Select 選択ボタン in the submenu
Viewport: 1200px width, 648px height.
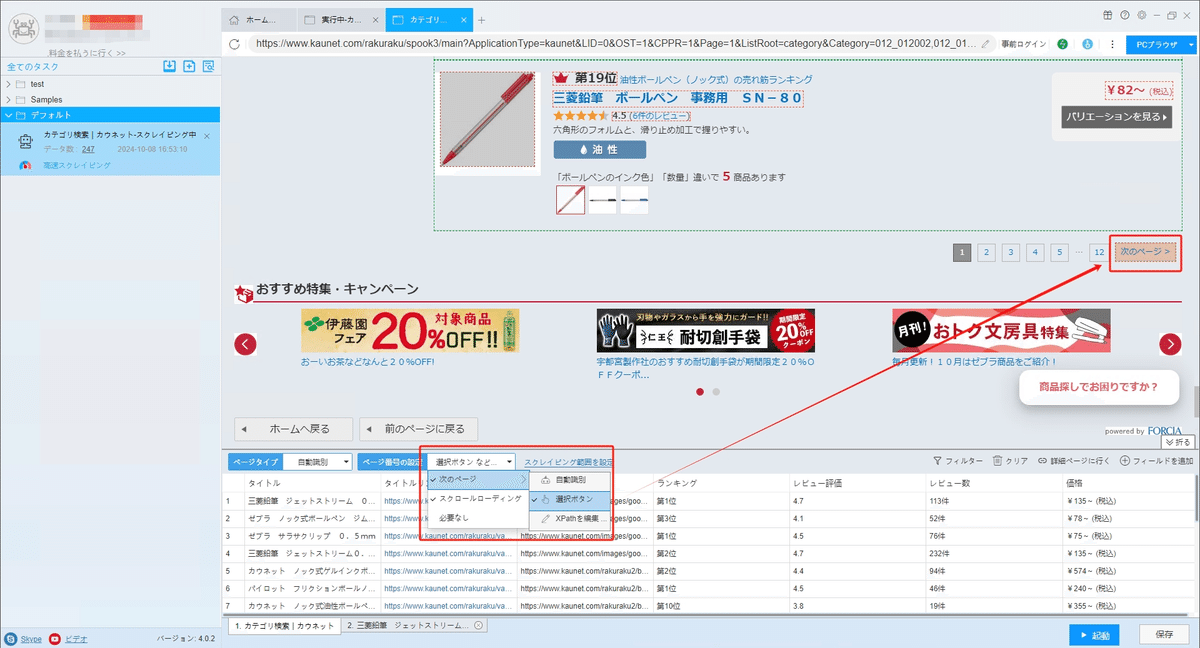click(569, 499)
